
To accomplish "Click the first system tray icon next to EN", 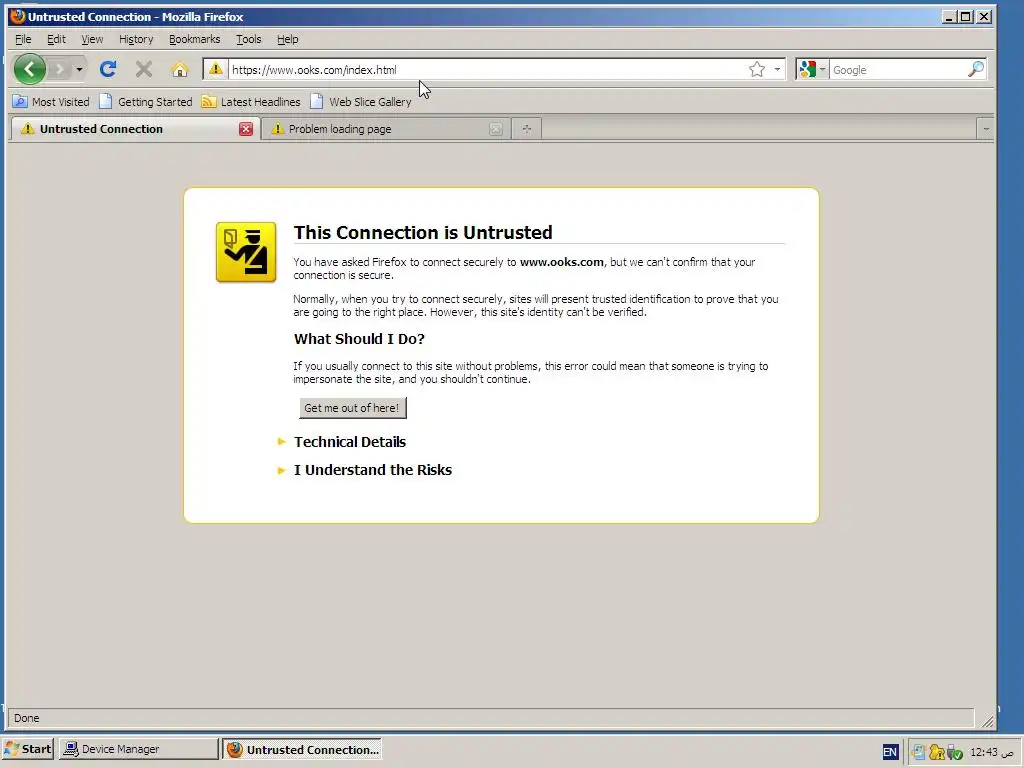I will click(x=918, y=752).
